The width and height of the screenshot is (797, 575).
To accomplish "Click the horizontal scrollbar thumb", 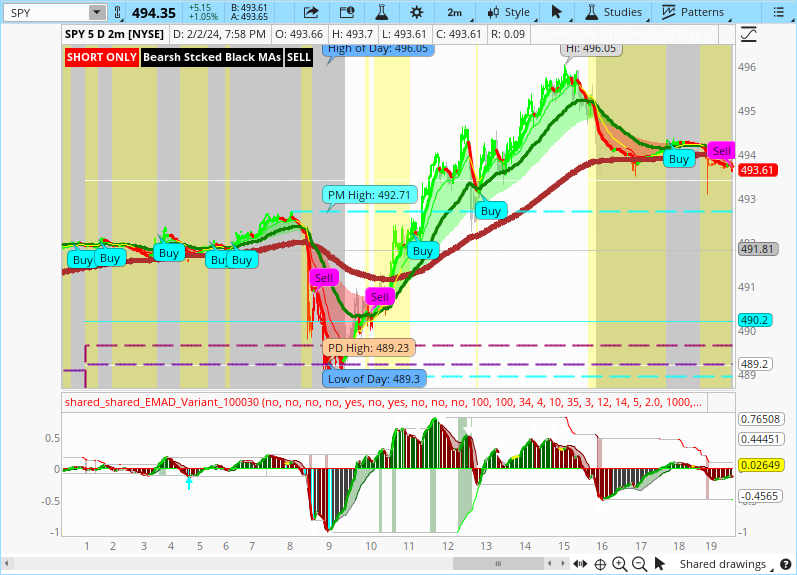I will click(498, 563).
